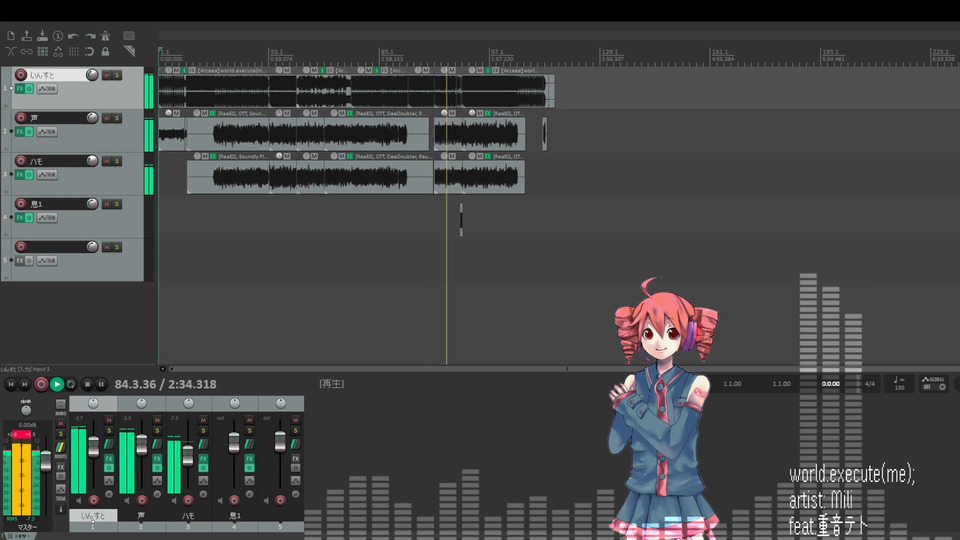Toggle auto-crossfade icon in toolbar

click(11, 51)
